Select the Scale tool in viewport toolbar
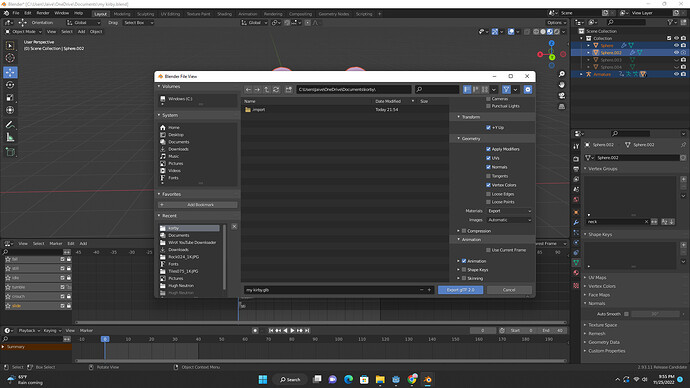The height and width of the screenshot is (388, 690). tap(10, 98)
